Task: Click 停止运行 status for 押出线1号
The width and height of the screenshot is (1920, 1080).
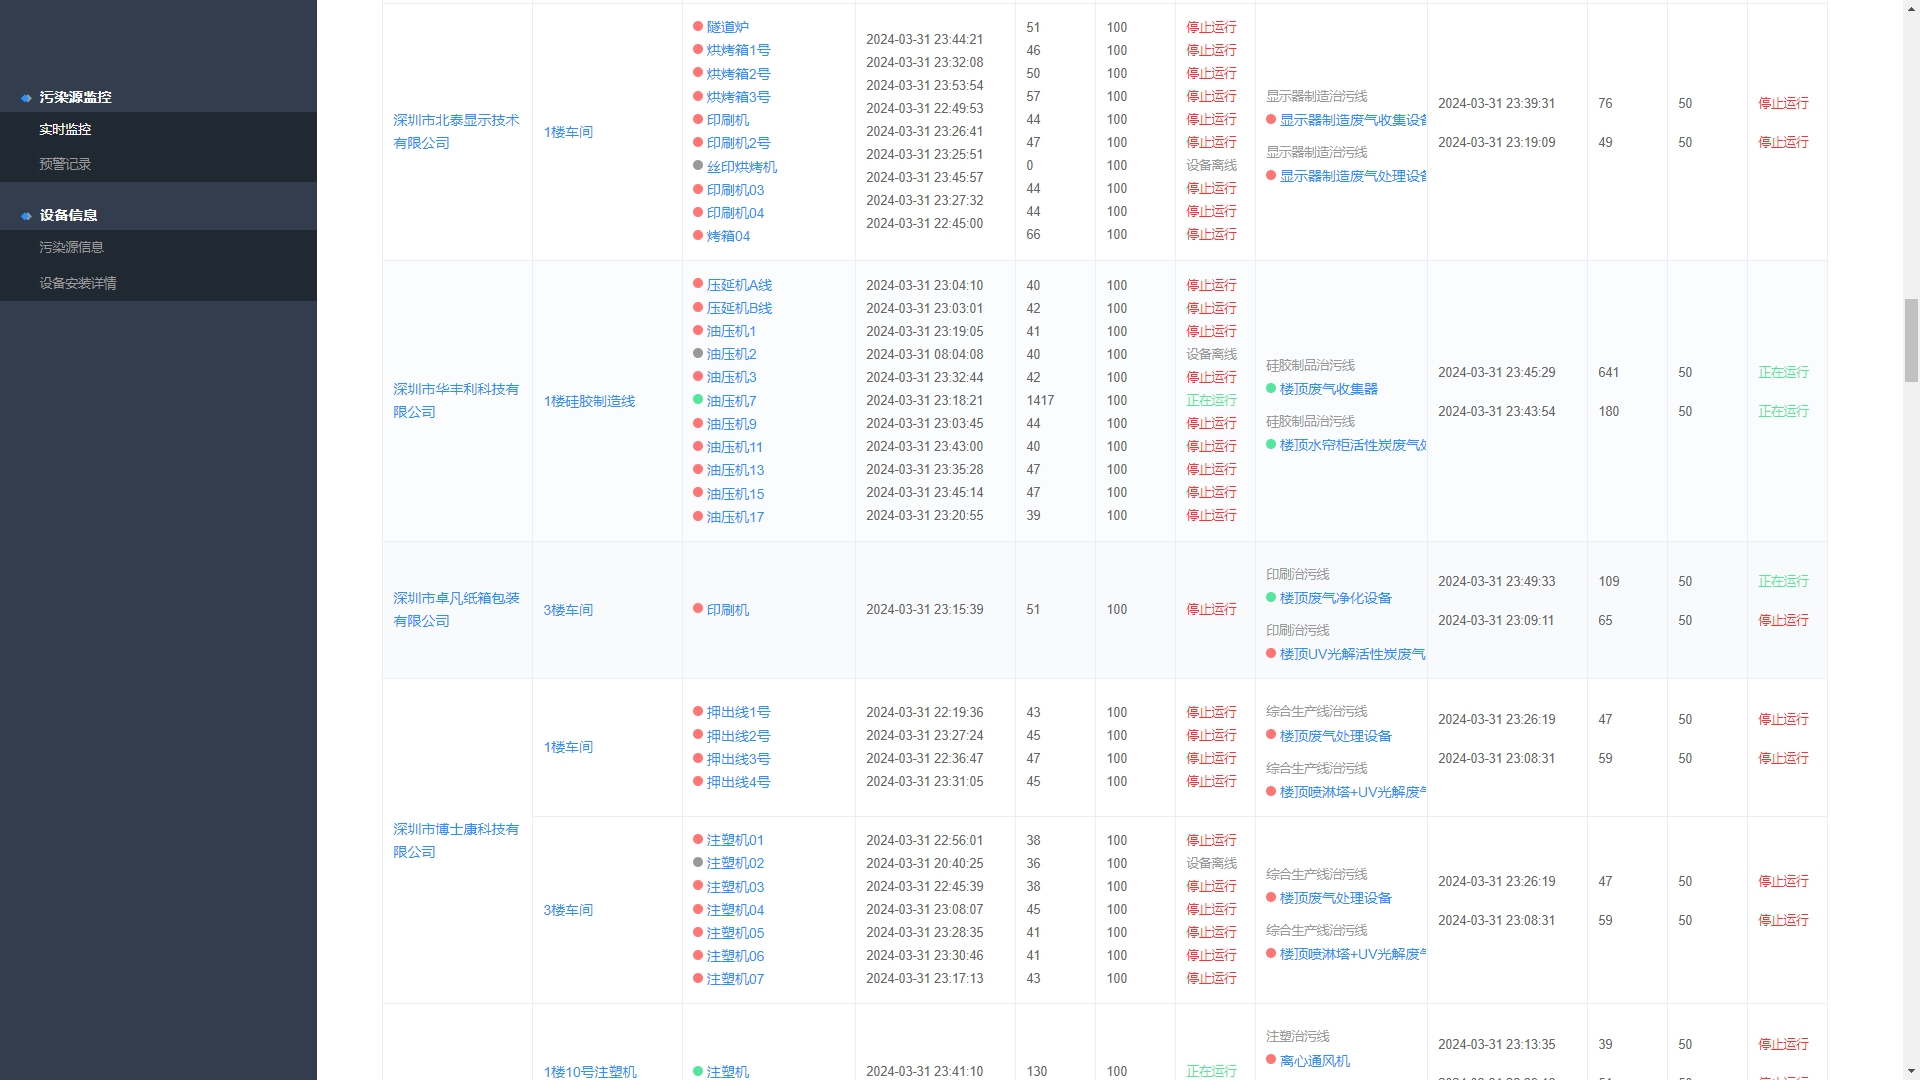Action: click(x=1210, y=712)
